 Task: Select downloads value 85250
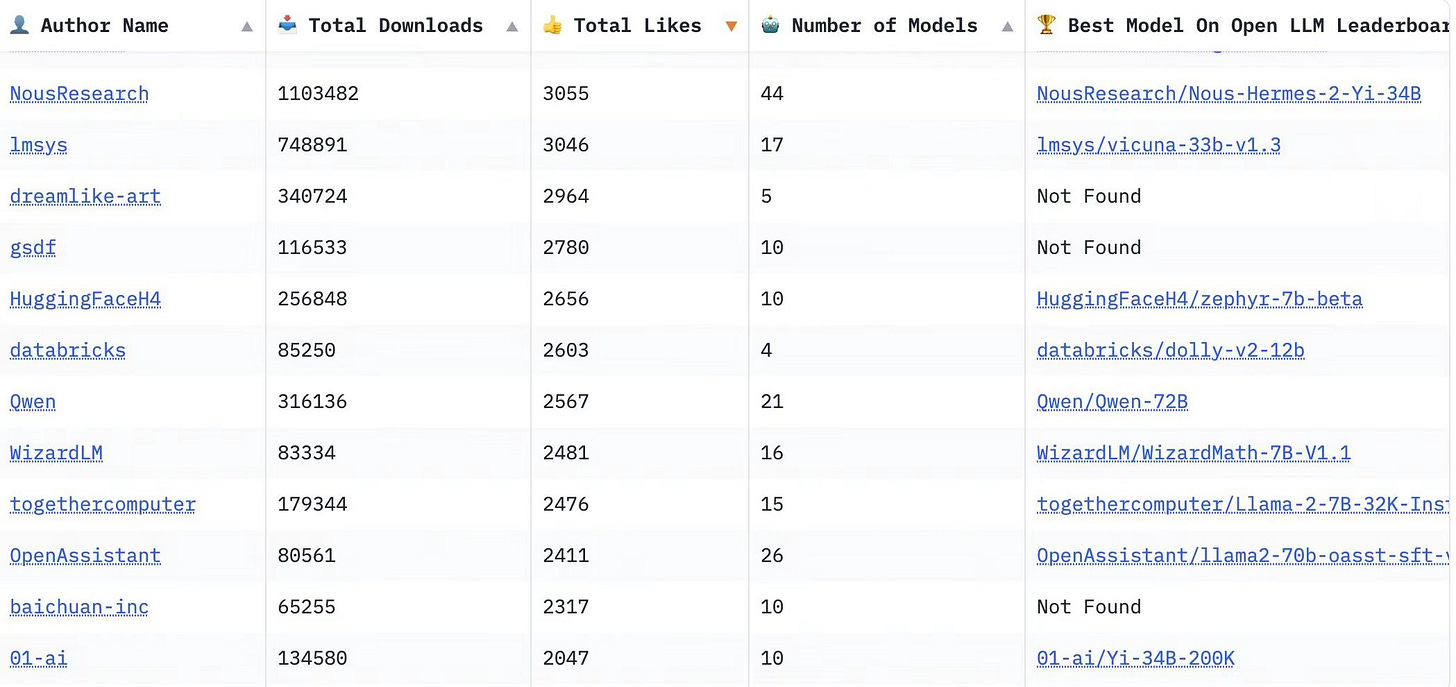tap(306, 350)
